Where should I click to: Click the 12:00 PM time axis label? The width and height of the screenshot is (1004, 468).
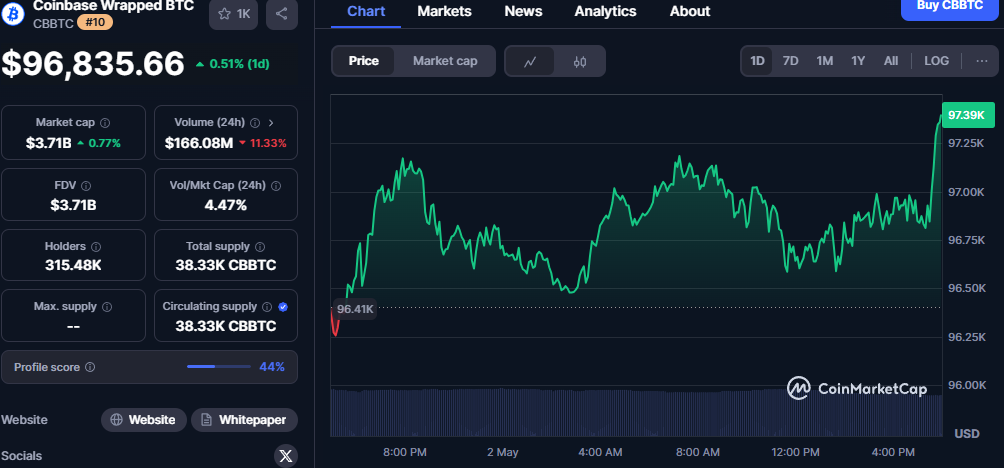pos(795,452)
